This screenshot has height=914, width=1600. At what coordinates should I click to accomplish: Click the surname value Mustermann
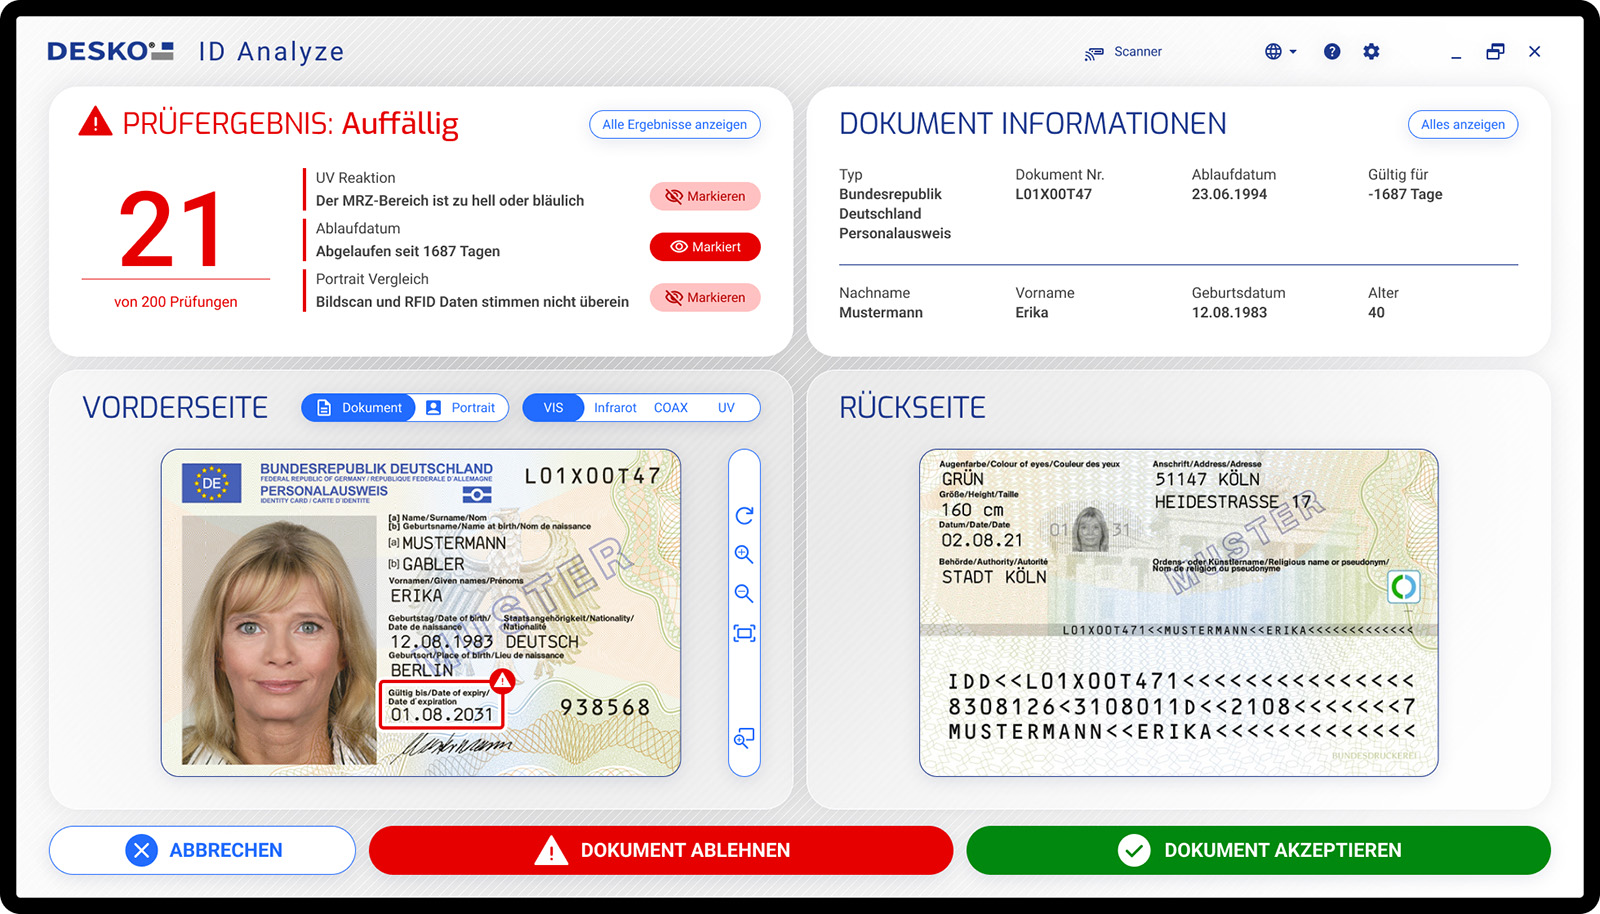tap(881, 313)
